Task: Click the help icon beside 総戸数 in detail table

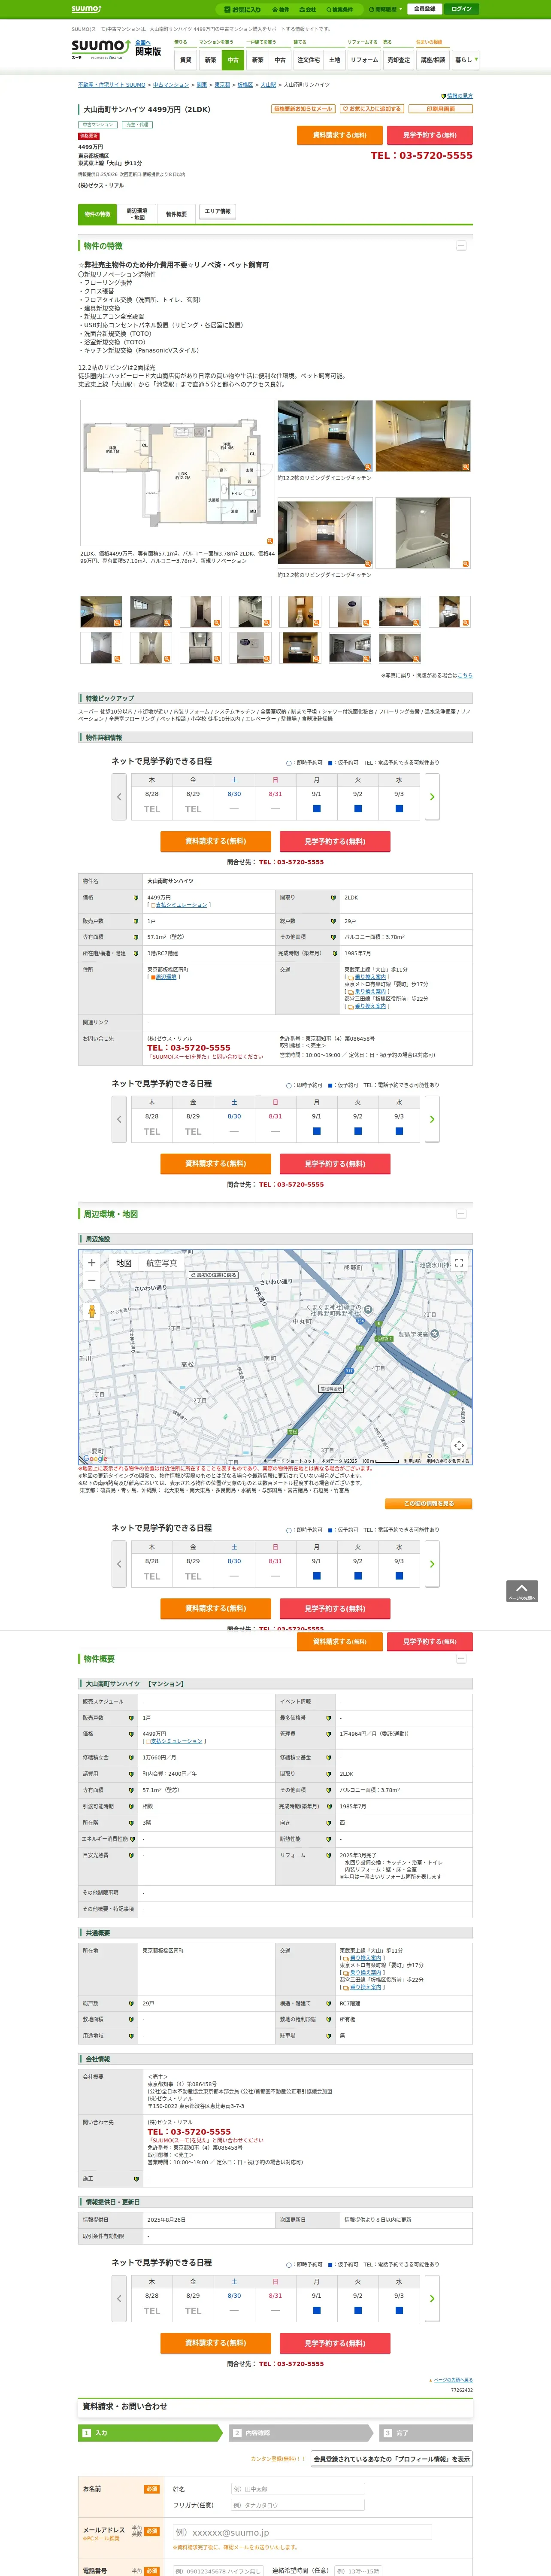Action: [x=333, y=921]
